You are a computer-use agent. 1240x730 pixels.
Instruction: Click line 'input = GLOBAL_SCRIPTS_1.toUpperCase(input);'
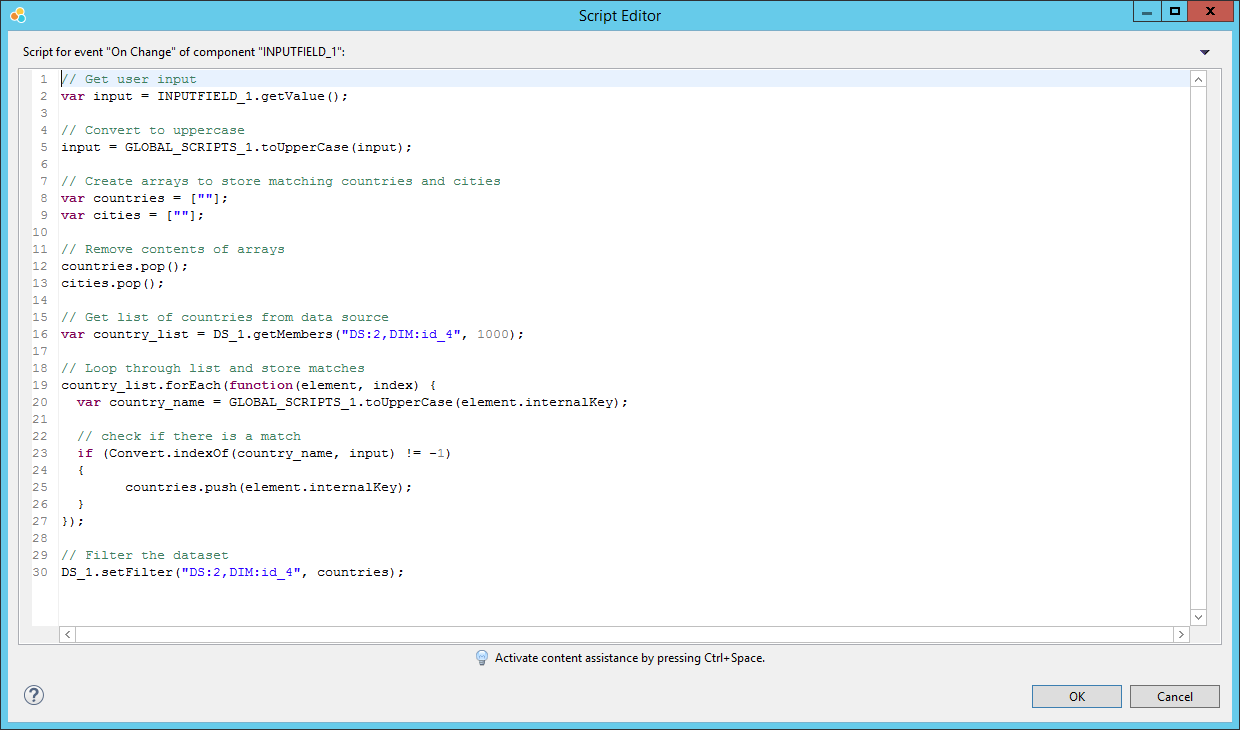236,147
